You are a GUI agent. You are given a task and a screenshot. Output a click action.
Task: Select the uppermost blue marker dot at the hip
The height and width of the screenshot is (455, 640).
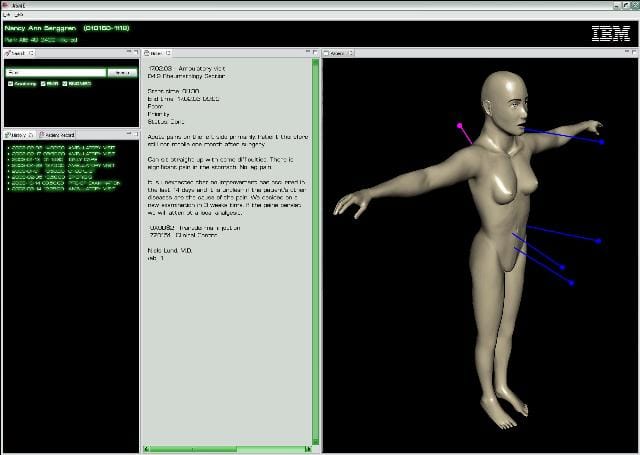click(x=598, y=241)
